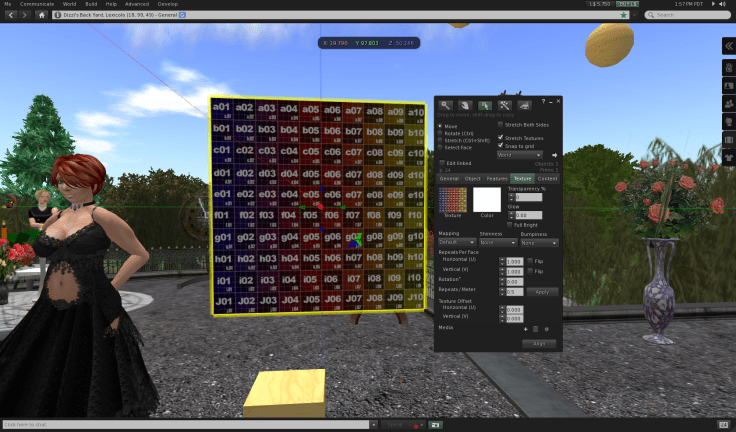The image size is (736, 432).
Task: Select the Edit tool in build panel
Action: 484,105
